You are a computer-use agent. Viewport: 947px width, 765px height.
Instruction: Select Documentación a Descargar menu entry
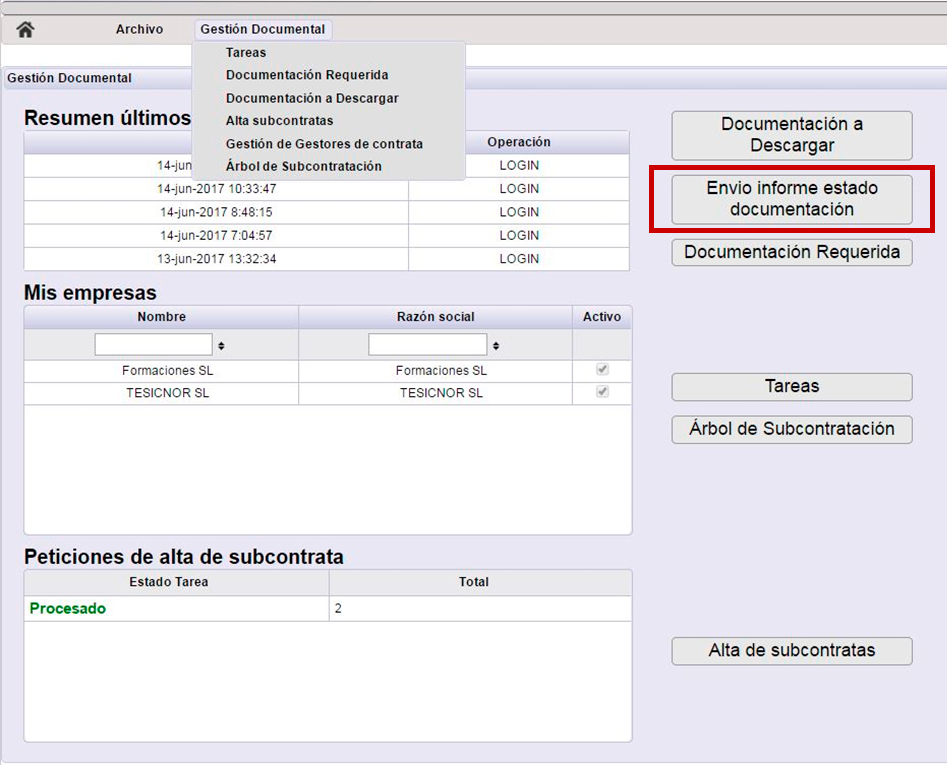312,98
